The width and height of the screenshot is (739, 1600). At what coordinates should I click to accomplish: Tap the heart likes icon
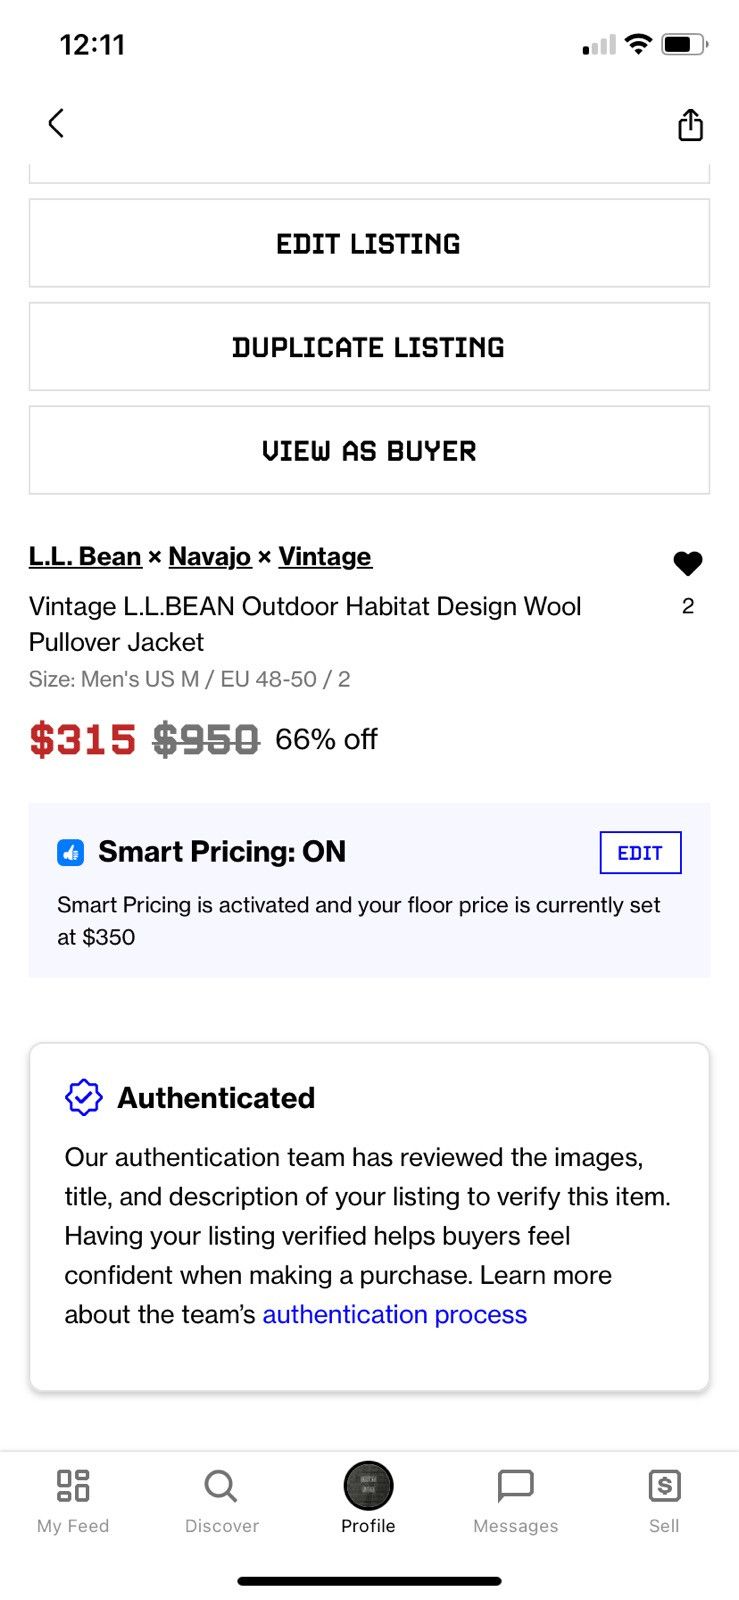coord(688,564)
